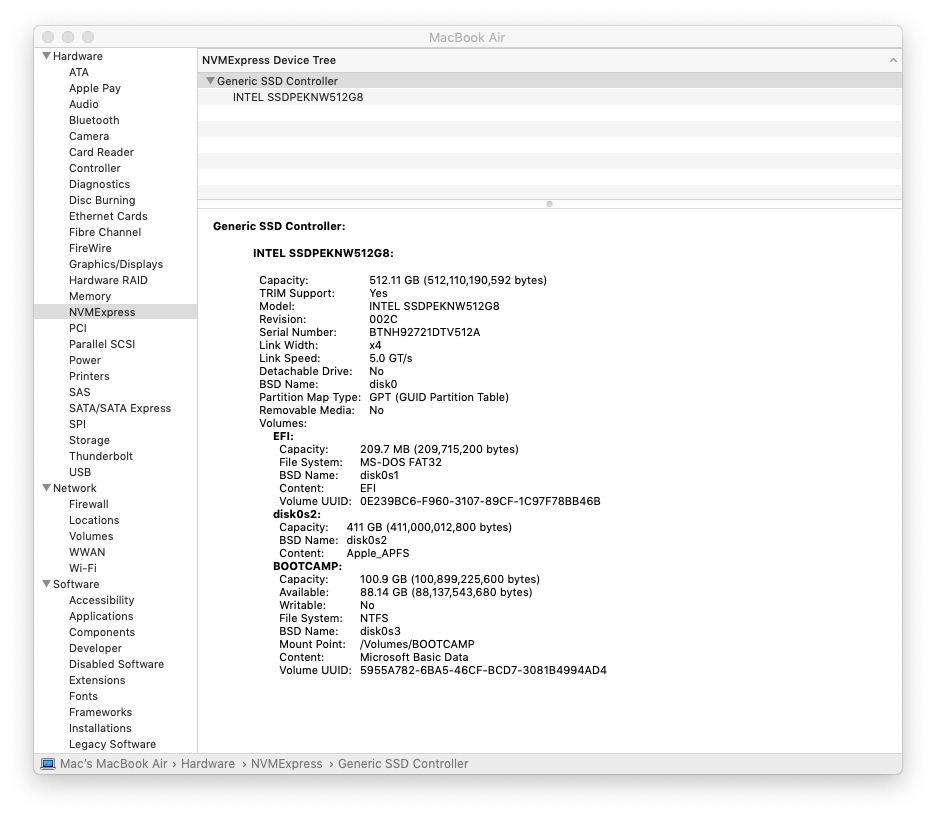Select Disc Burning in the sidebar

coord(102,200)
